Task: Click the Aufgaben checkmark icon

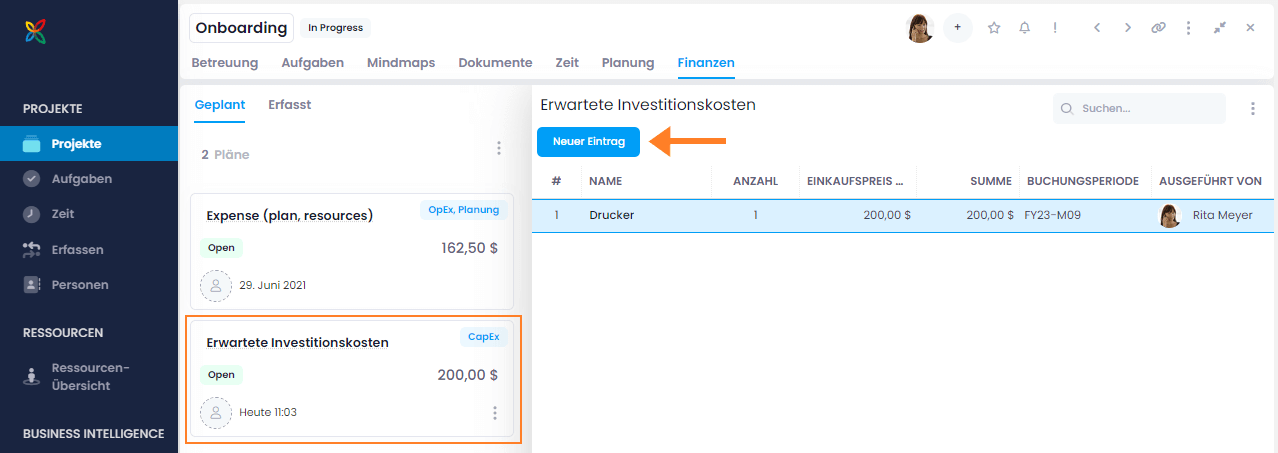Action: click(31, 179)
